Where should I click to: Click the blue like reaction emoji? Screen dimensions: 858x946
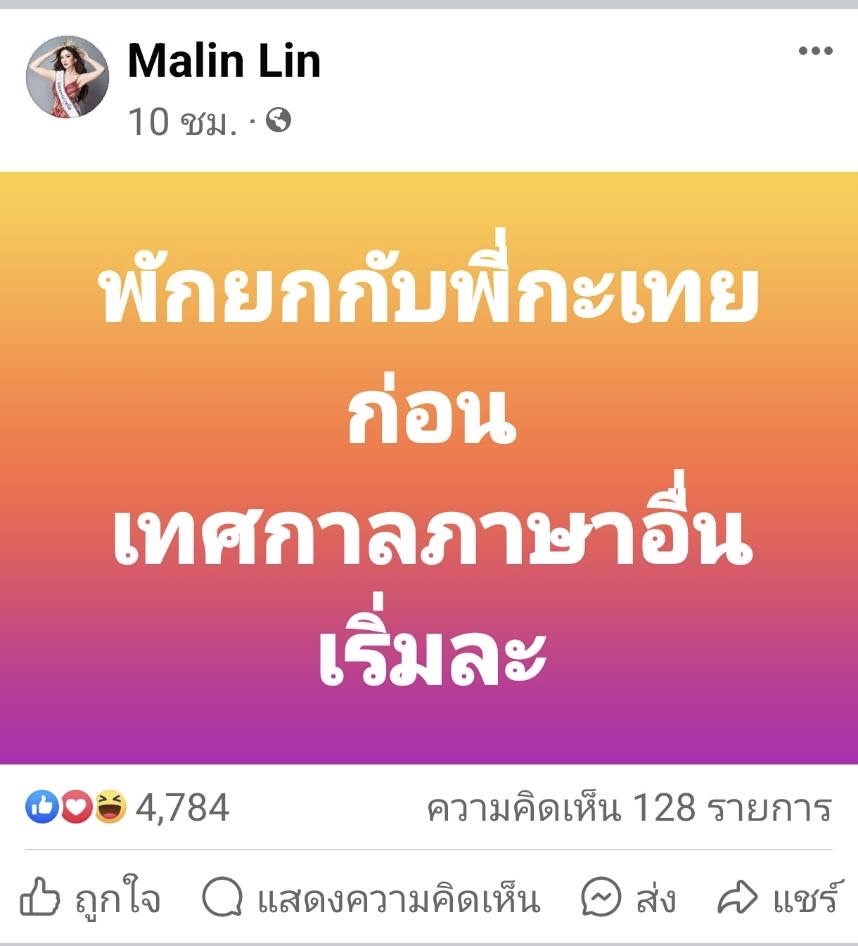tap(42, 807)
